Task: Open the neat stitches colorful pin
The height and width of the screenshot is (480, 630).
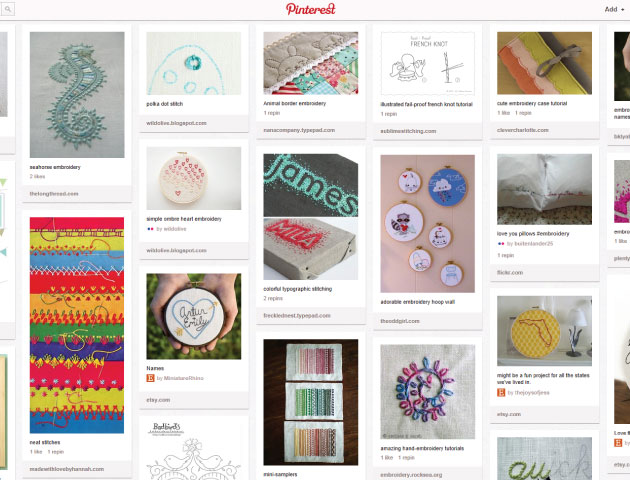Action: tap(77, 325)
